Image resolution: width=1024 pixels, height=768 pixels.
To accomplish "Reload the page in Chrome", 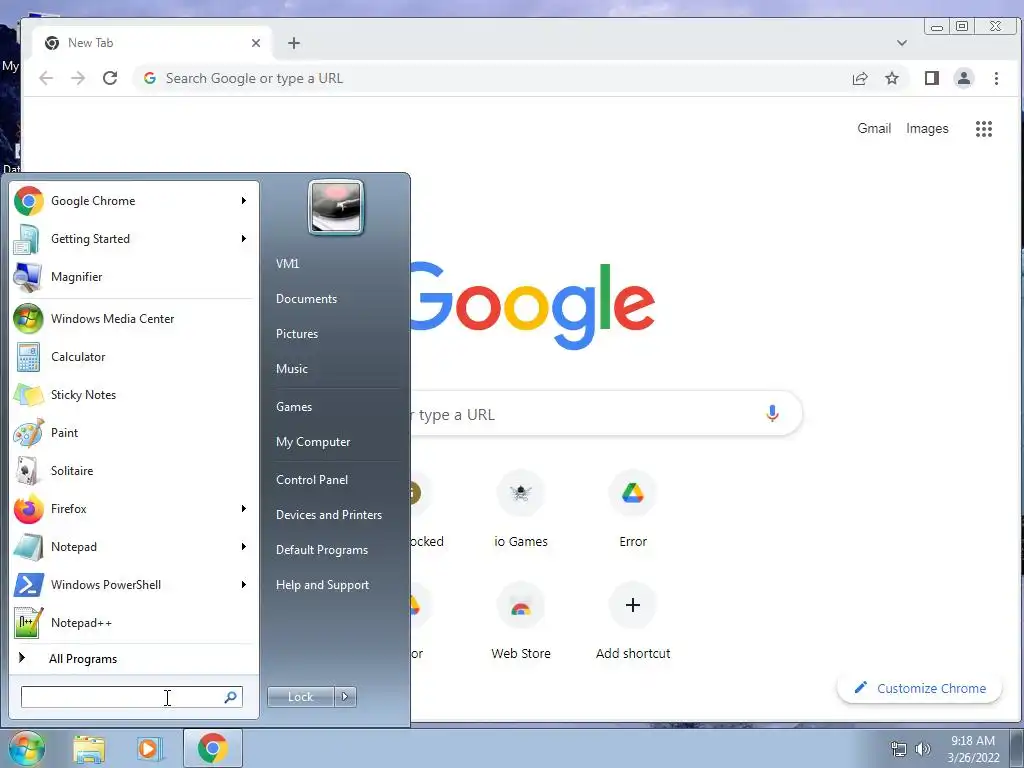I will pos(110,78).
